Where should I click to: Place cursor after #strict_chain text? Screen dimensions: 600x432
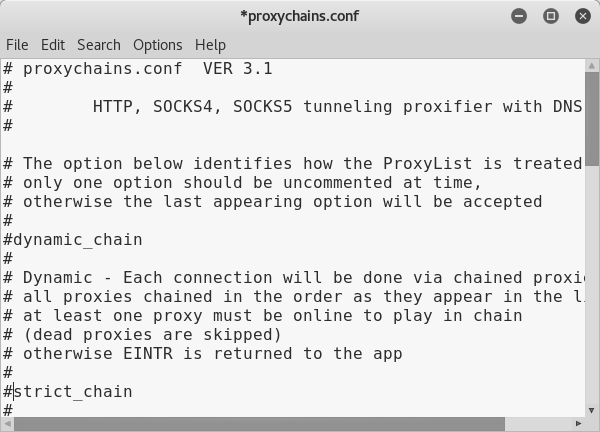[133, 392]
